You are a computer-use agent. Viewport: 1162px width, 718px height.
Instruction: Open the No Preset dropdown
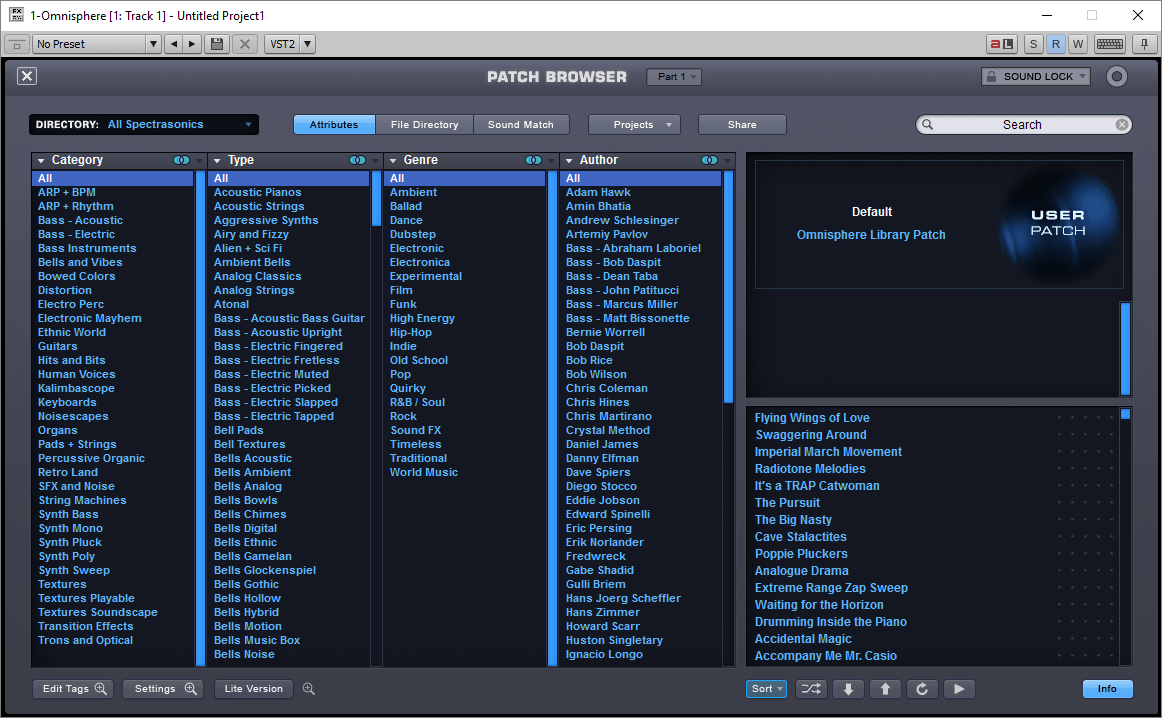96,44
